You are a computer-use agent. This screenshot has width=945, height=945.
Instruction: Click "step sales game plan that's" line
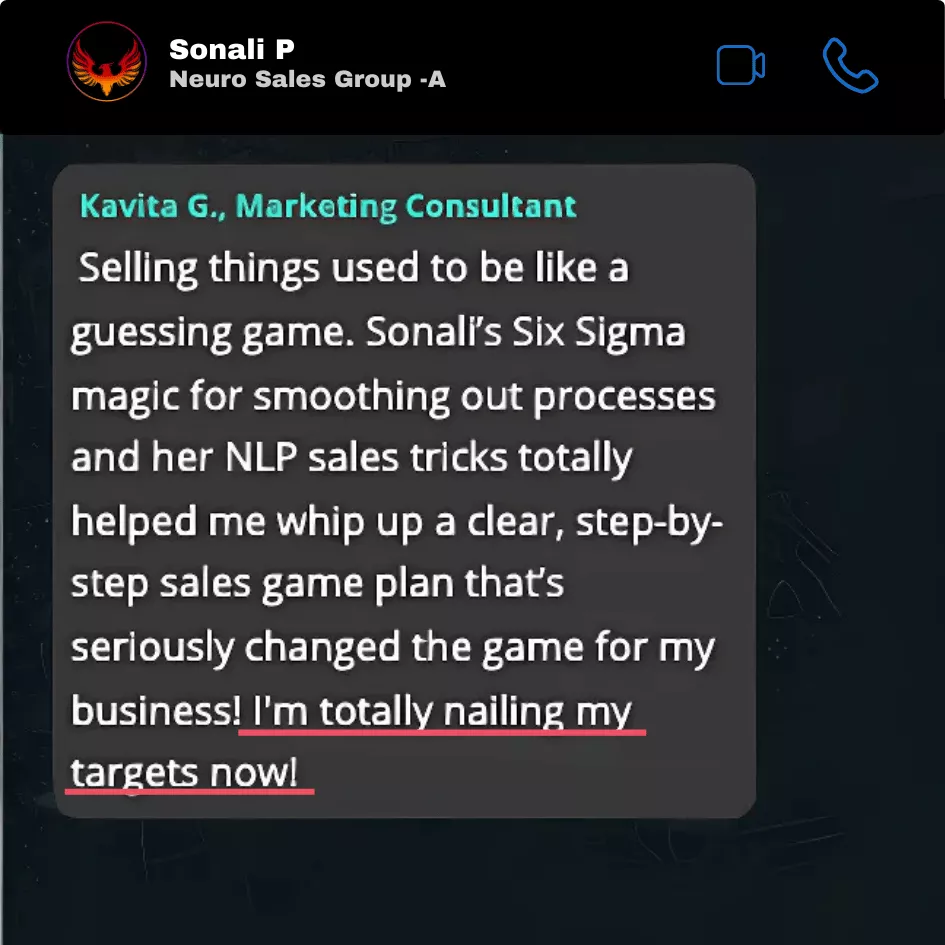317,585
